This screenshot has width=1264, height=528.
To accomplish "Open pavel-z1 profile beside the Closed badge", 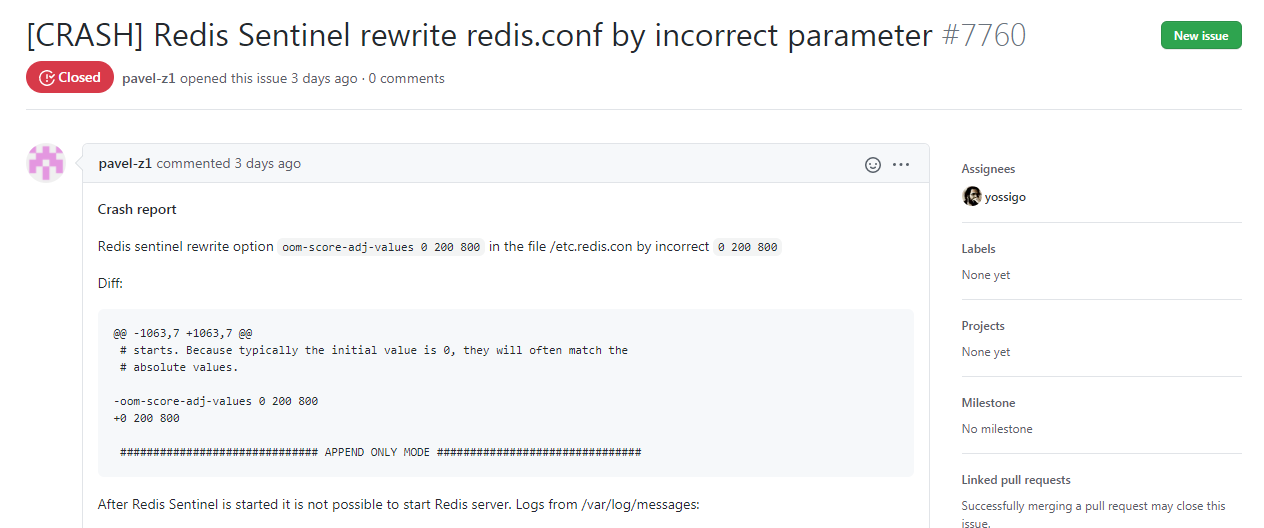I will pyautogui.click(x=149, y=78).
